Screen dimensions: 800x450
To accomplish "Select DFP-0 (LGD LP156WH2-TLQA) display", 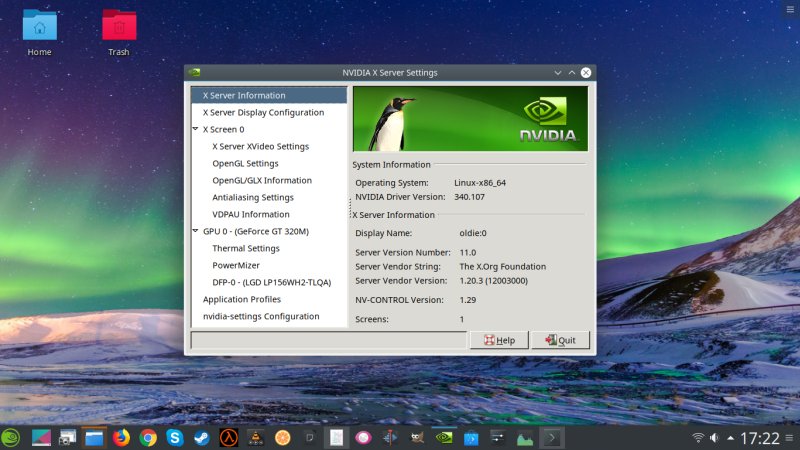I will click(x=269, y=282).
